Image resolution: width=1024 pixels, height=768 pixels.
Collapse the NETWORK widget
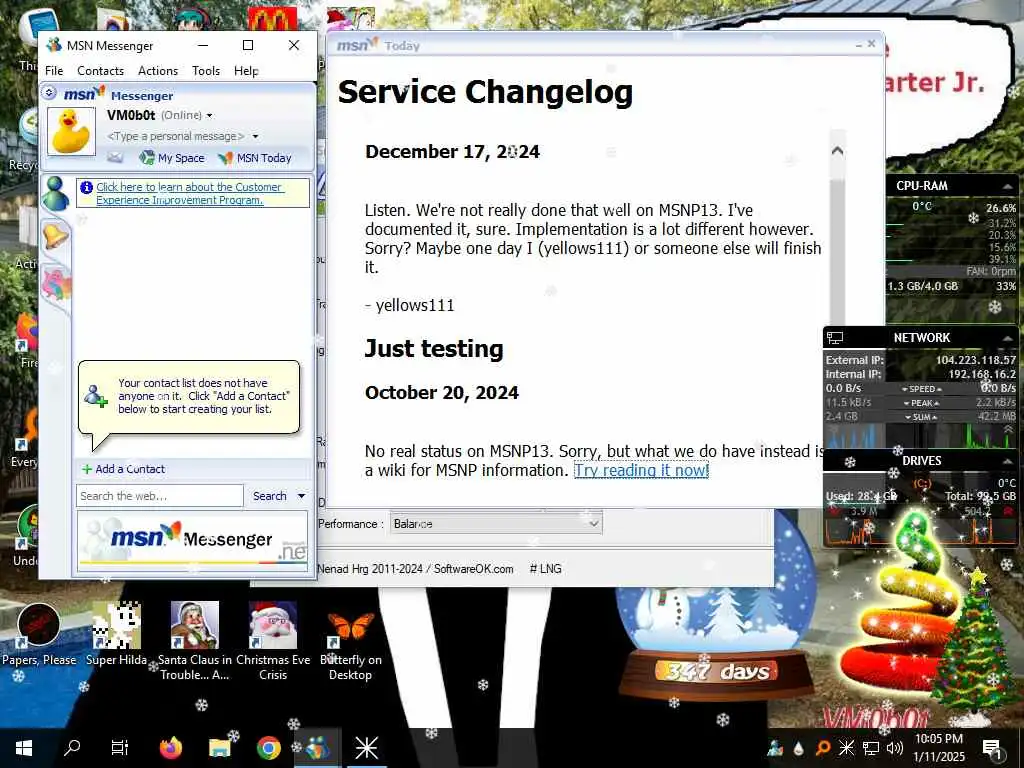[1006, 338]
